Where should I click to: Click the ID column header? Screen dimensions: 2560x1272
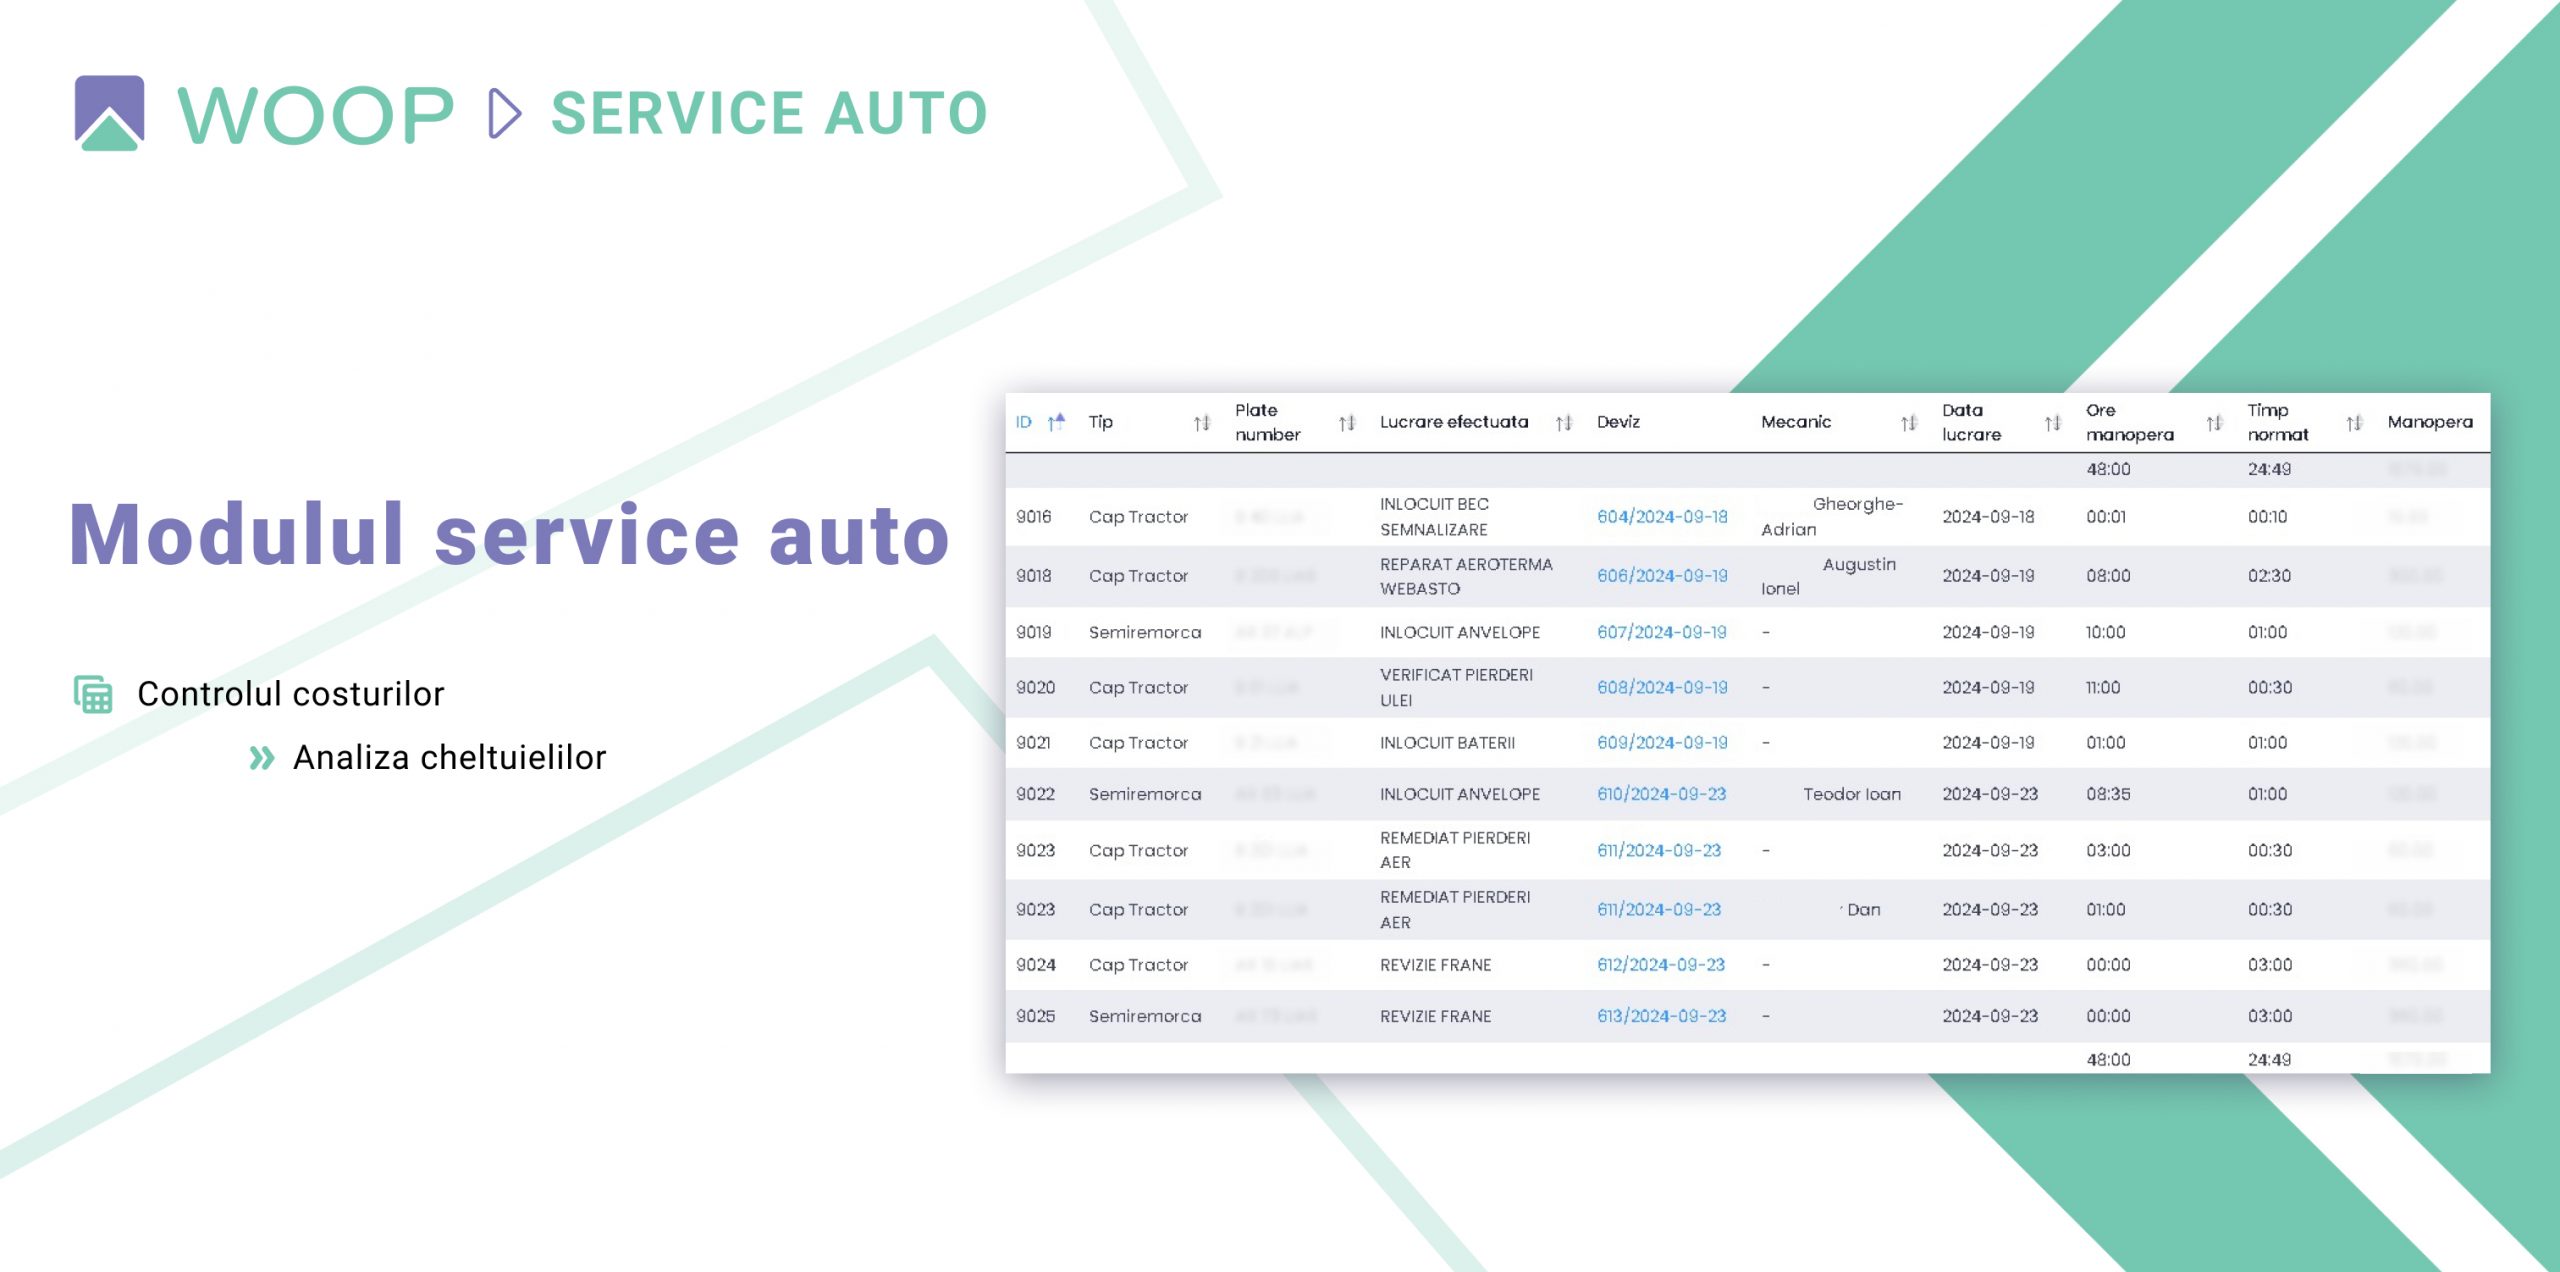(x=1024, y=422)
